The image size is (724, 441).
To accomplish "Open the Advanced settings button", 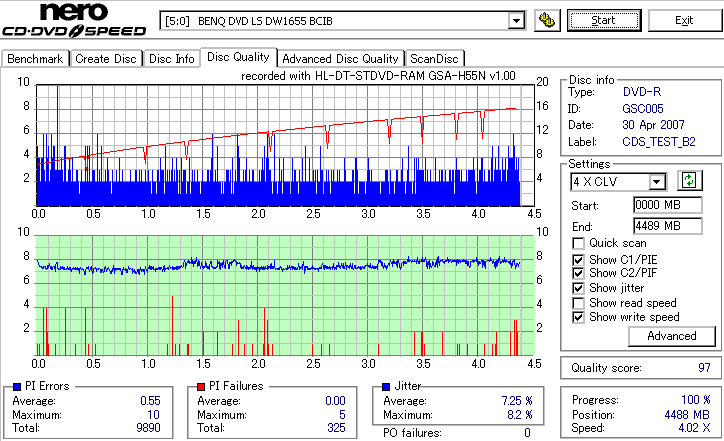I will [671, 336].
